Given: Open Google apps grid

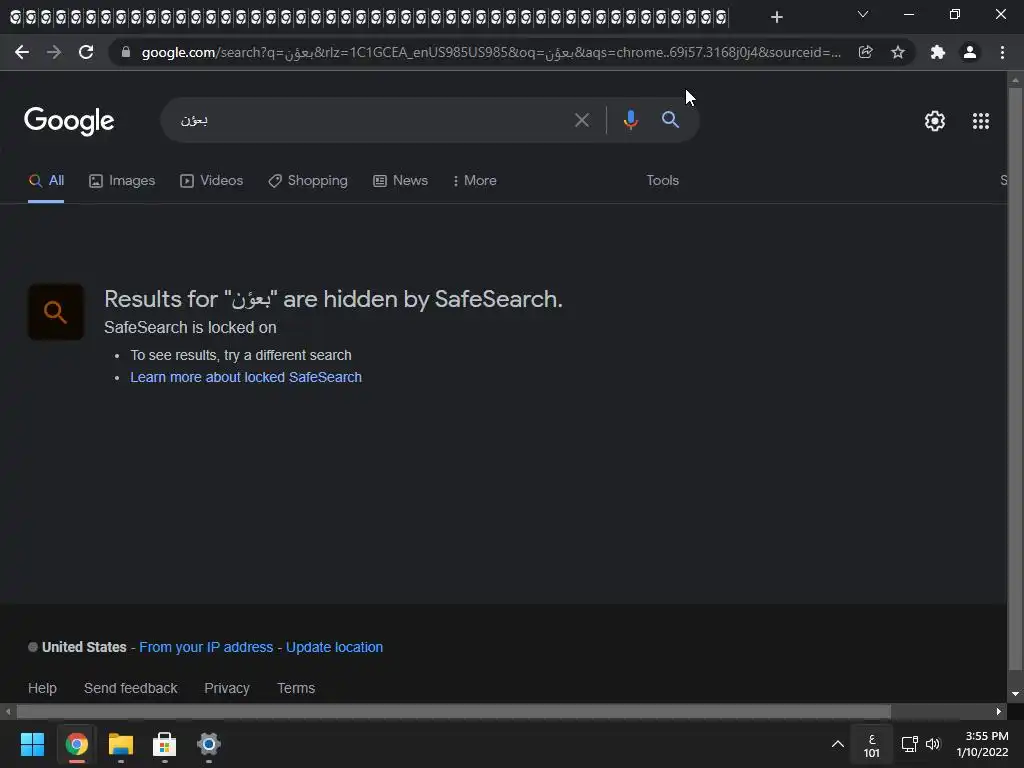Looking at the screenshot, I should [x=981, y=121].
